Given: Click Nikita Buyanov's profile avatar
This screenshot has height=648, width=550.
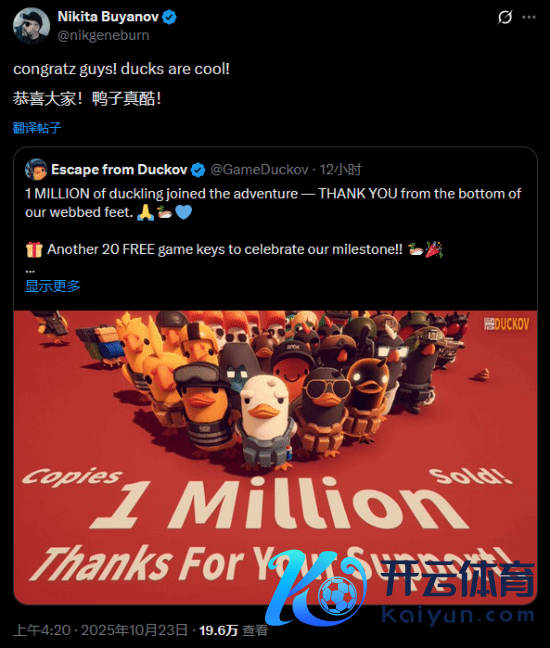Looking at the screenshot, I should [x=31, y=25].
